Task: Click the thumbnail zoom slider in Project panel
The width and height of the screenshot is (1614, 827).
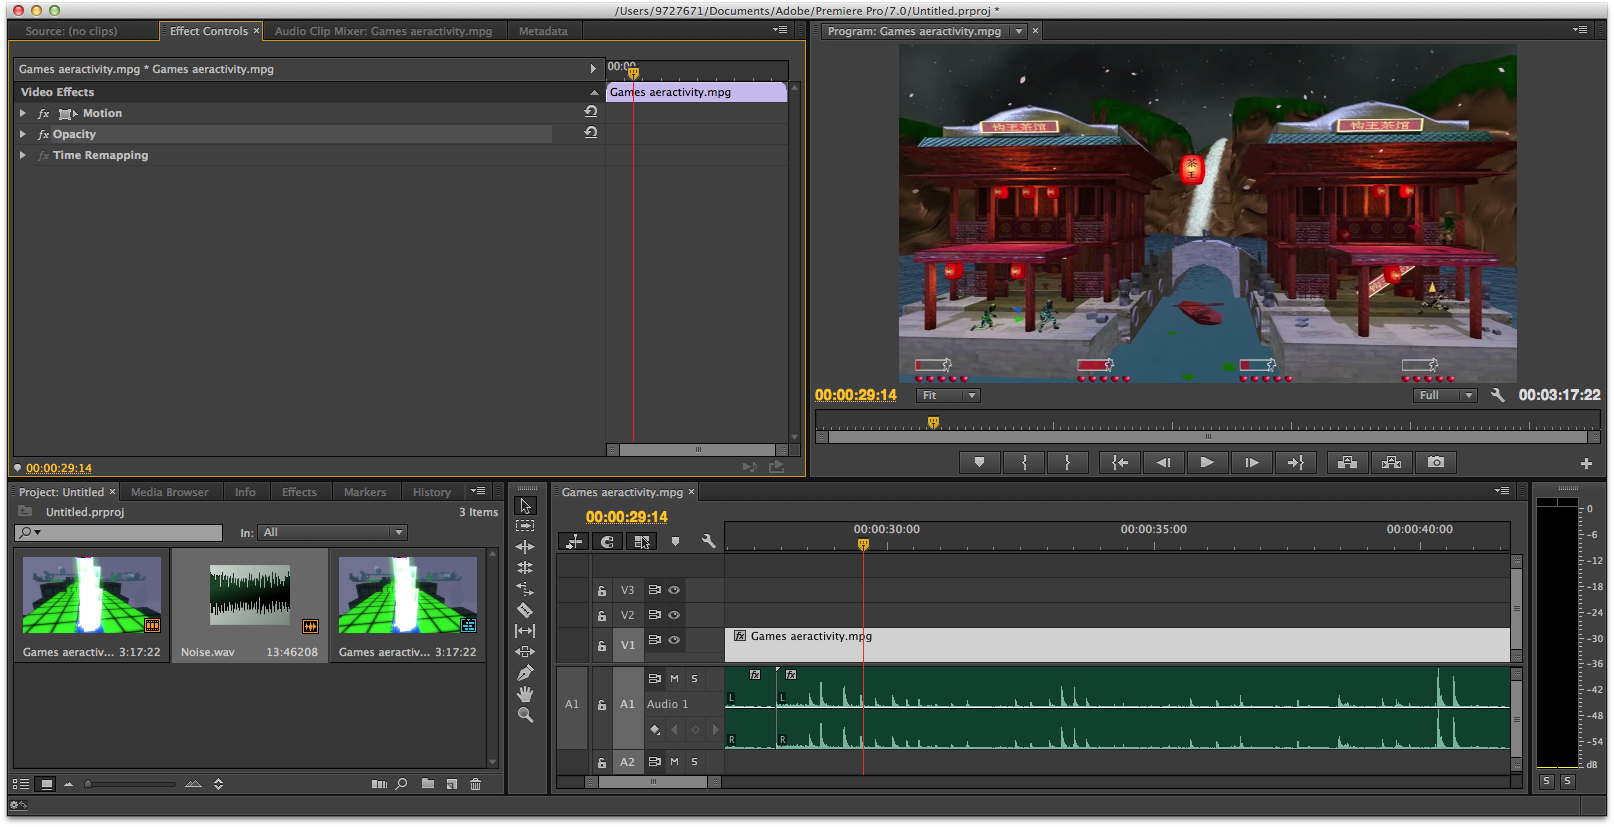Action: 131,784
